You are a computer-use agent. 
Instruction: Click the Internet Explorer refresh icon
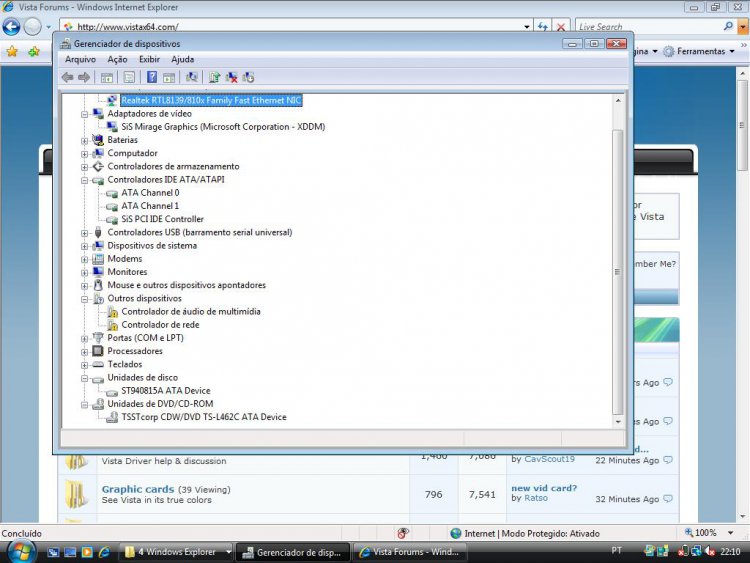tap(542, 27)
